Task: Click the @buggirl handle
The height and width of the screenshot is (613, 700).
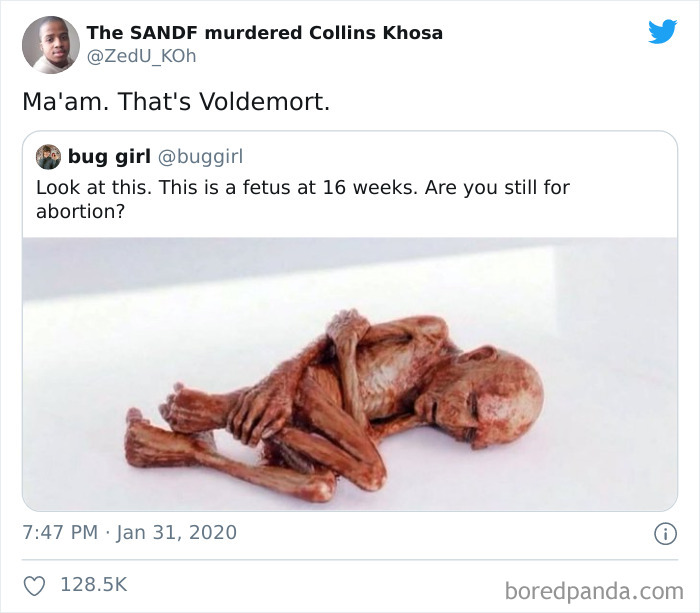Action: click(200, 157)
